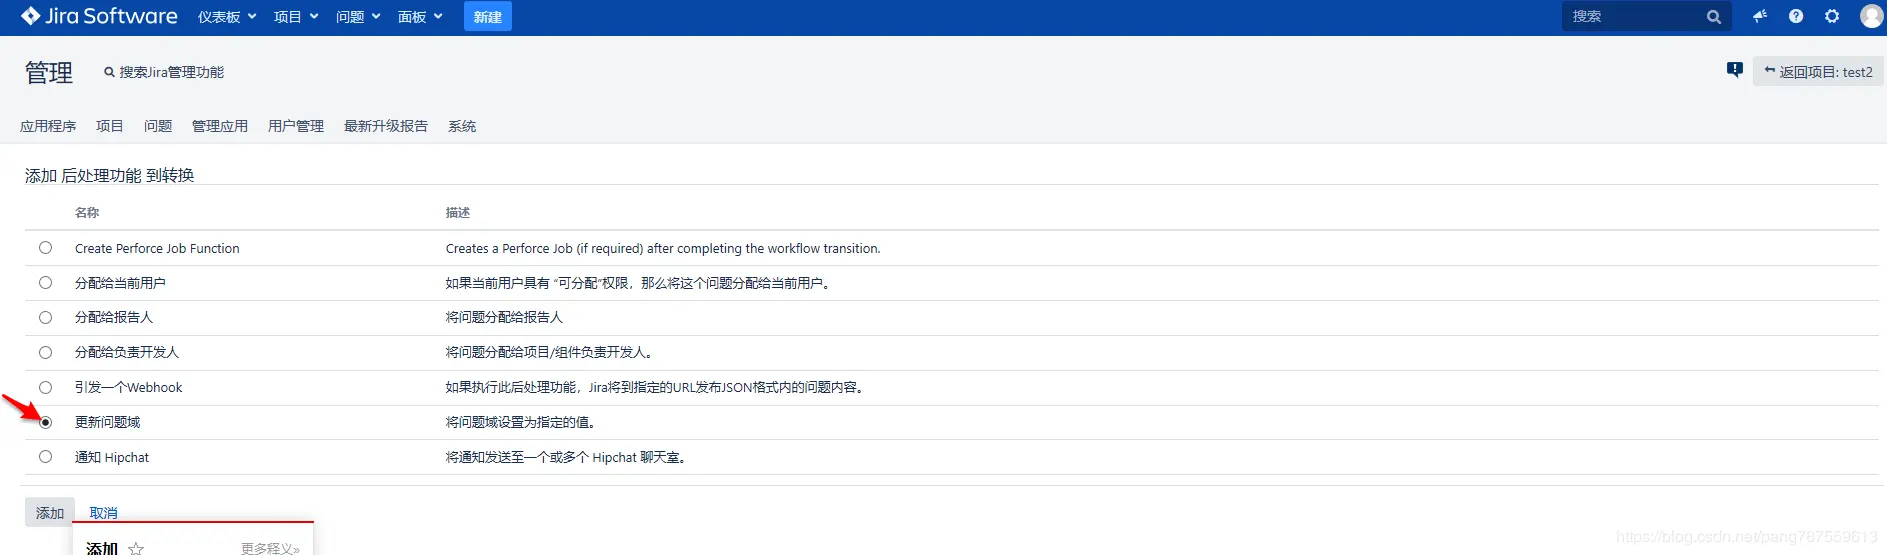Click the 取消 link
Viewport: 1887px width, 555px height.
pyautogui.click(x=104, y=513)
